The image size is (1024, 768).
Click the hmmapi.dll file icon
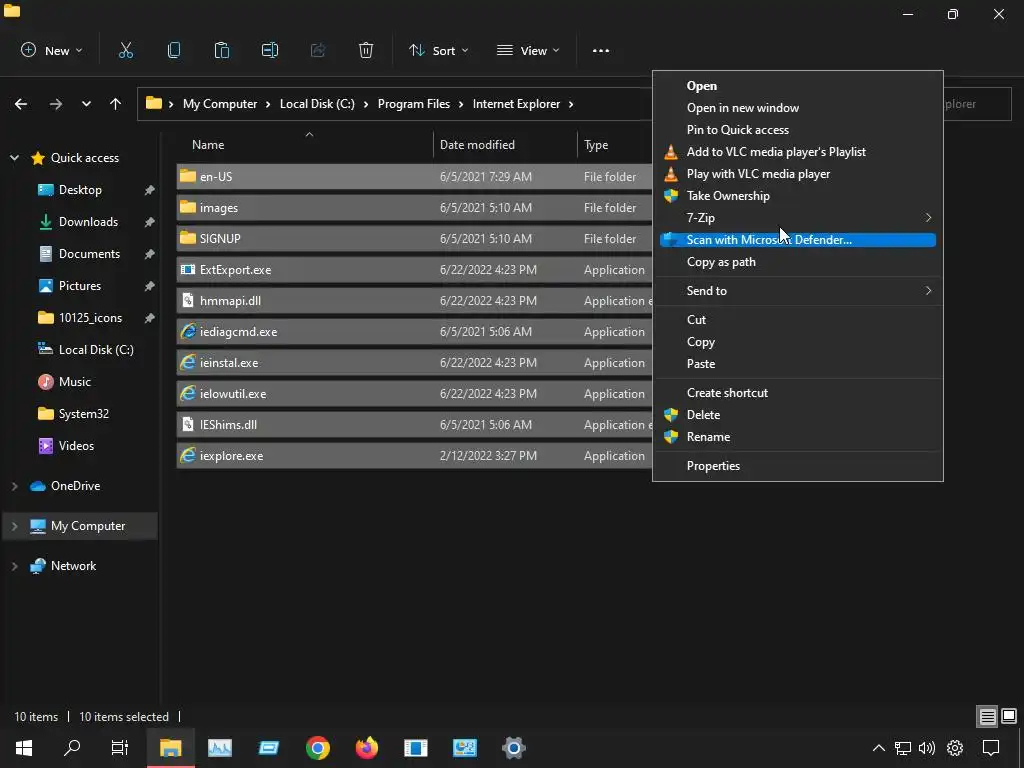tap(188, 300)
